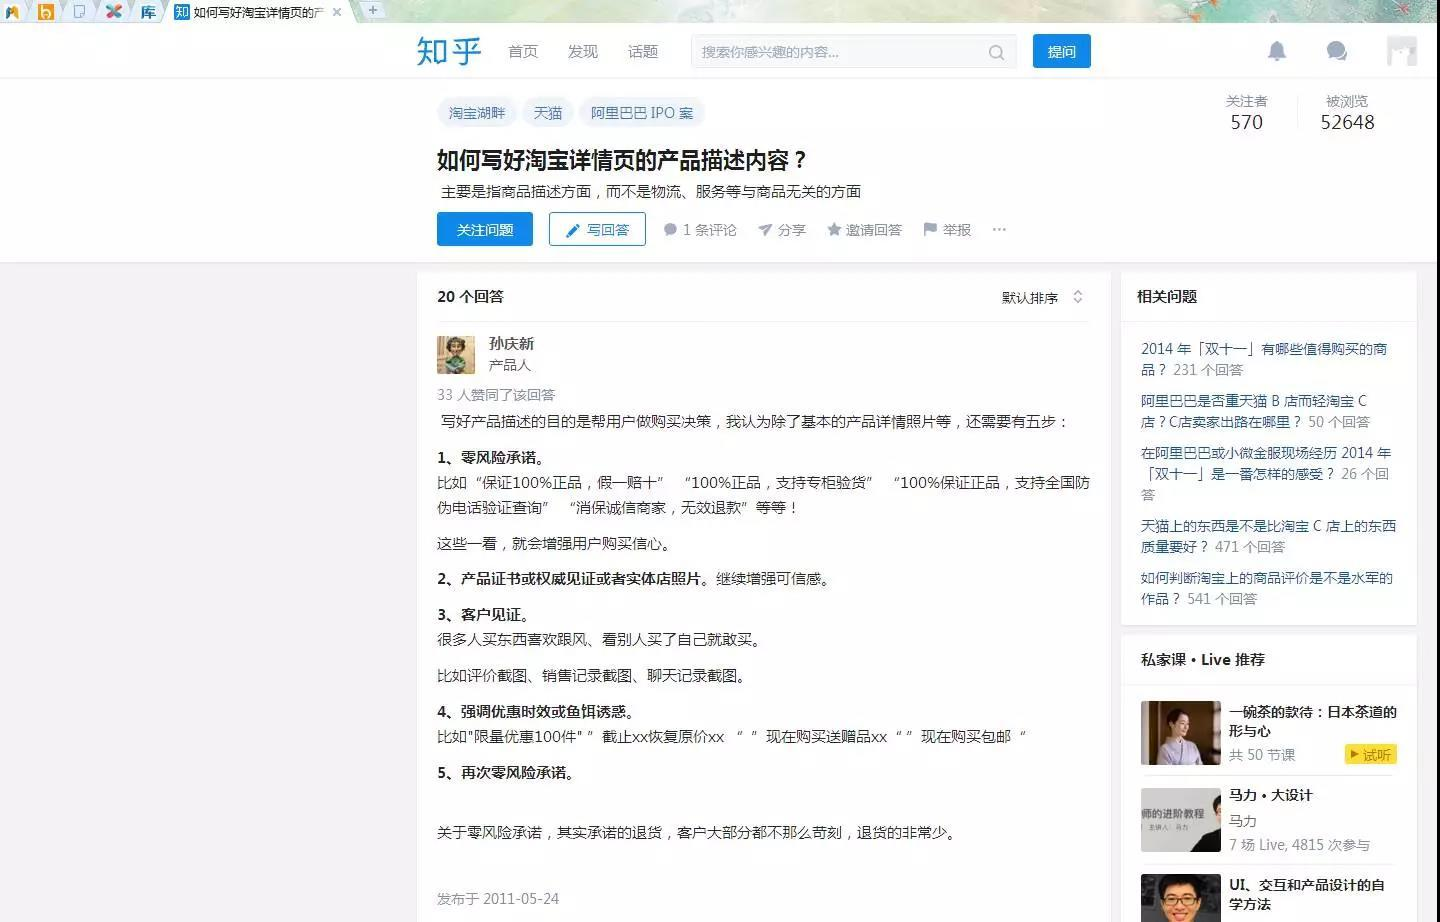Click the sort order up-down arrows
Screen dimensions: 1440x922
point(1077,297)
